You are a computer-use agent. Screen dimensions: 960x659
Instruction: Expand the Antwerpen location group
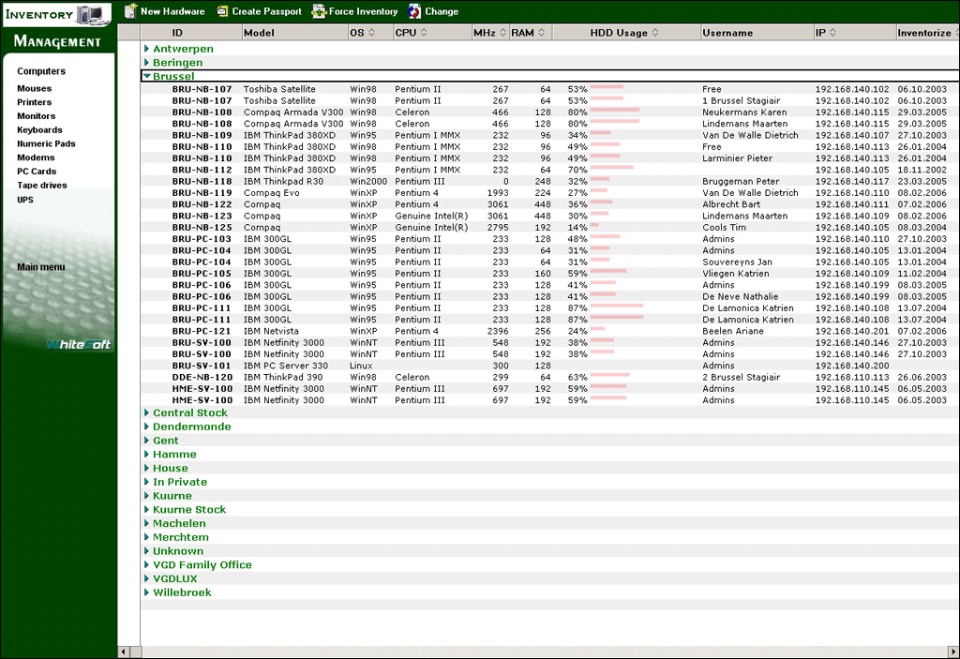[147, 48]
